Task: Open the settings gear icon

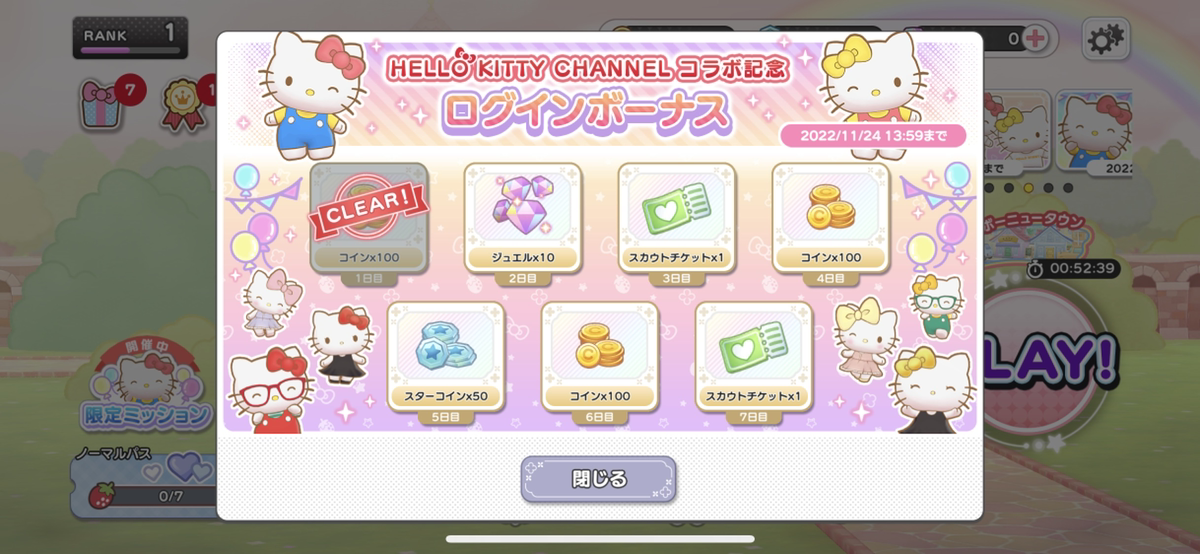Action: pos(1105,39)
